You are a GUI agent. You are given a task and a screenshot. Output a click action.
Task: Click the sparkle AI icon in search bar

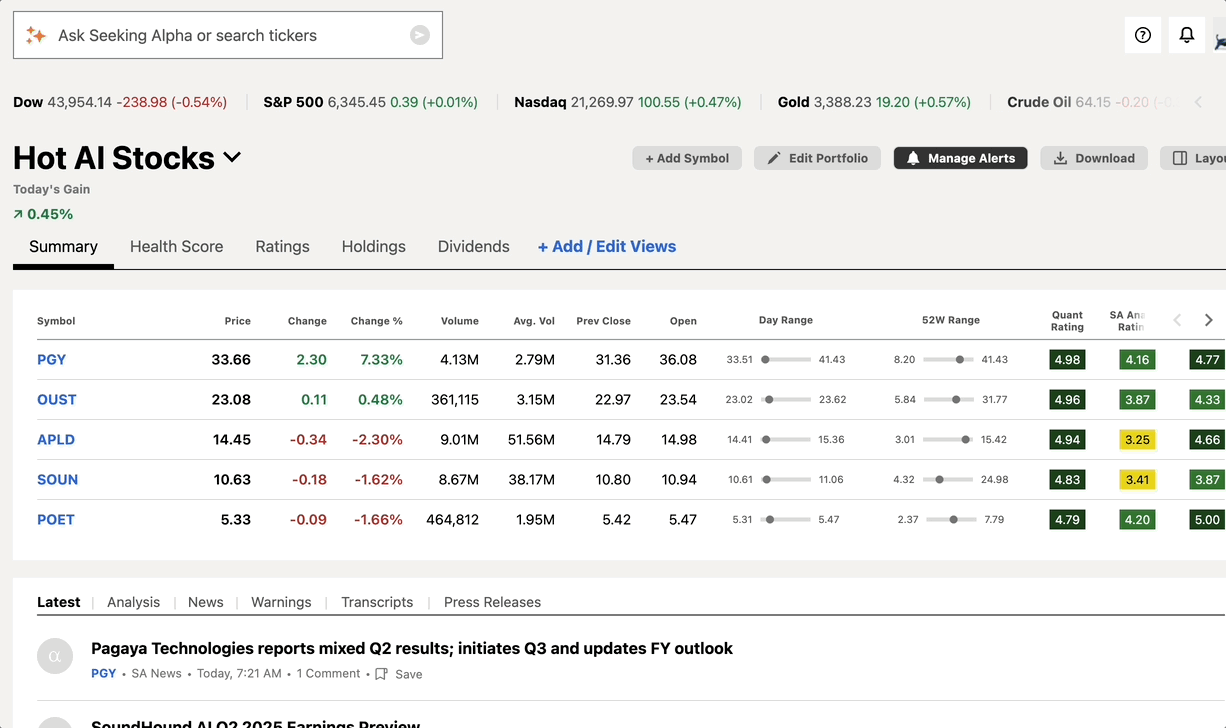(x=36, y=35)
